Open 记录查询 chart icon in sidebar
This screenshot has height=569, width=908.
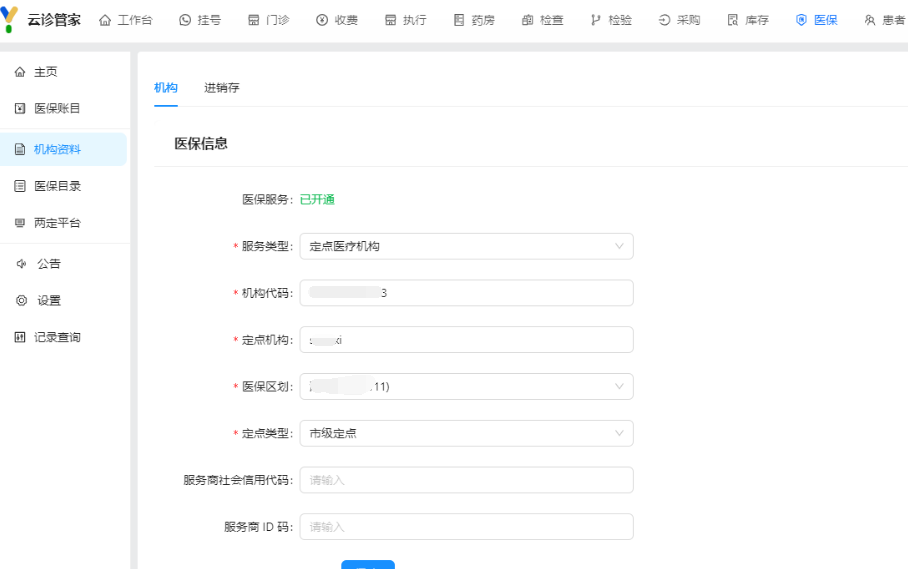point(21,337)
